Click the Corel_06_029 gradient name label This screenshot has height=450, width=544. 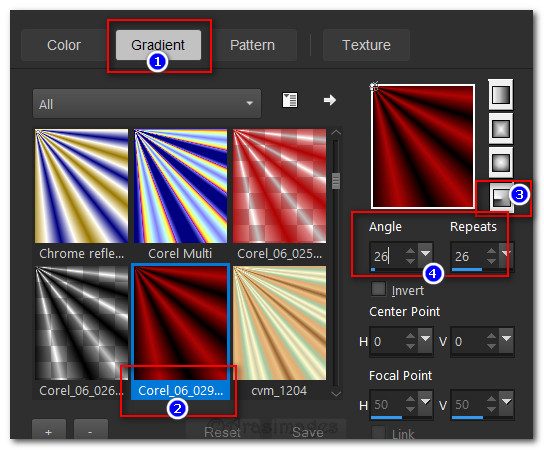tap(180, 391)
